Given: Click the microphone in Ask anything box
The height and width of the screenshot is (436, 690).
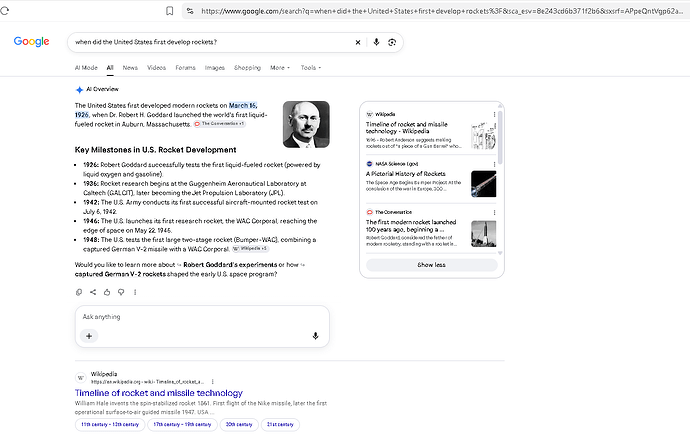Looking at the screenshot, I should (x=315, y=336).
